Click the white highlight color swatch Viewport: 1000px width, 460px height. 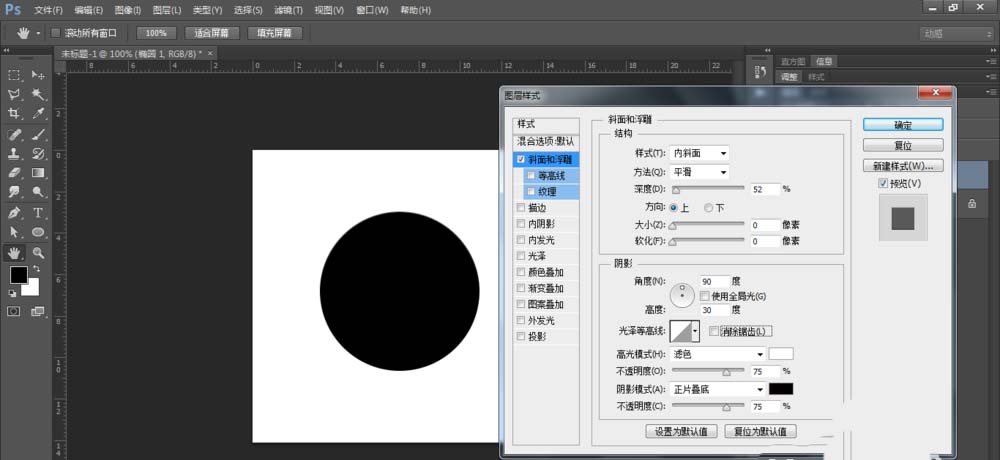[x=780, y=354]
